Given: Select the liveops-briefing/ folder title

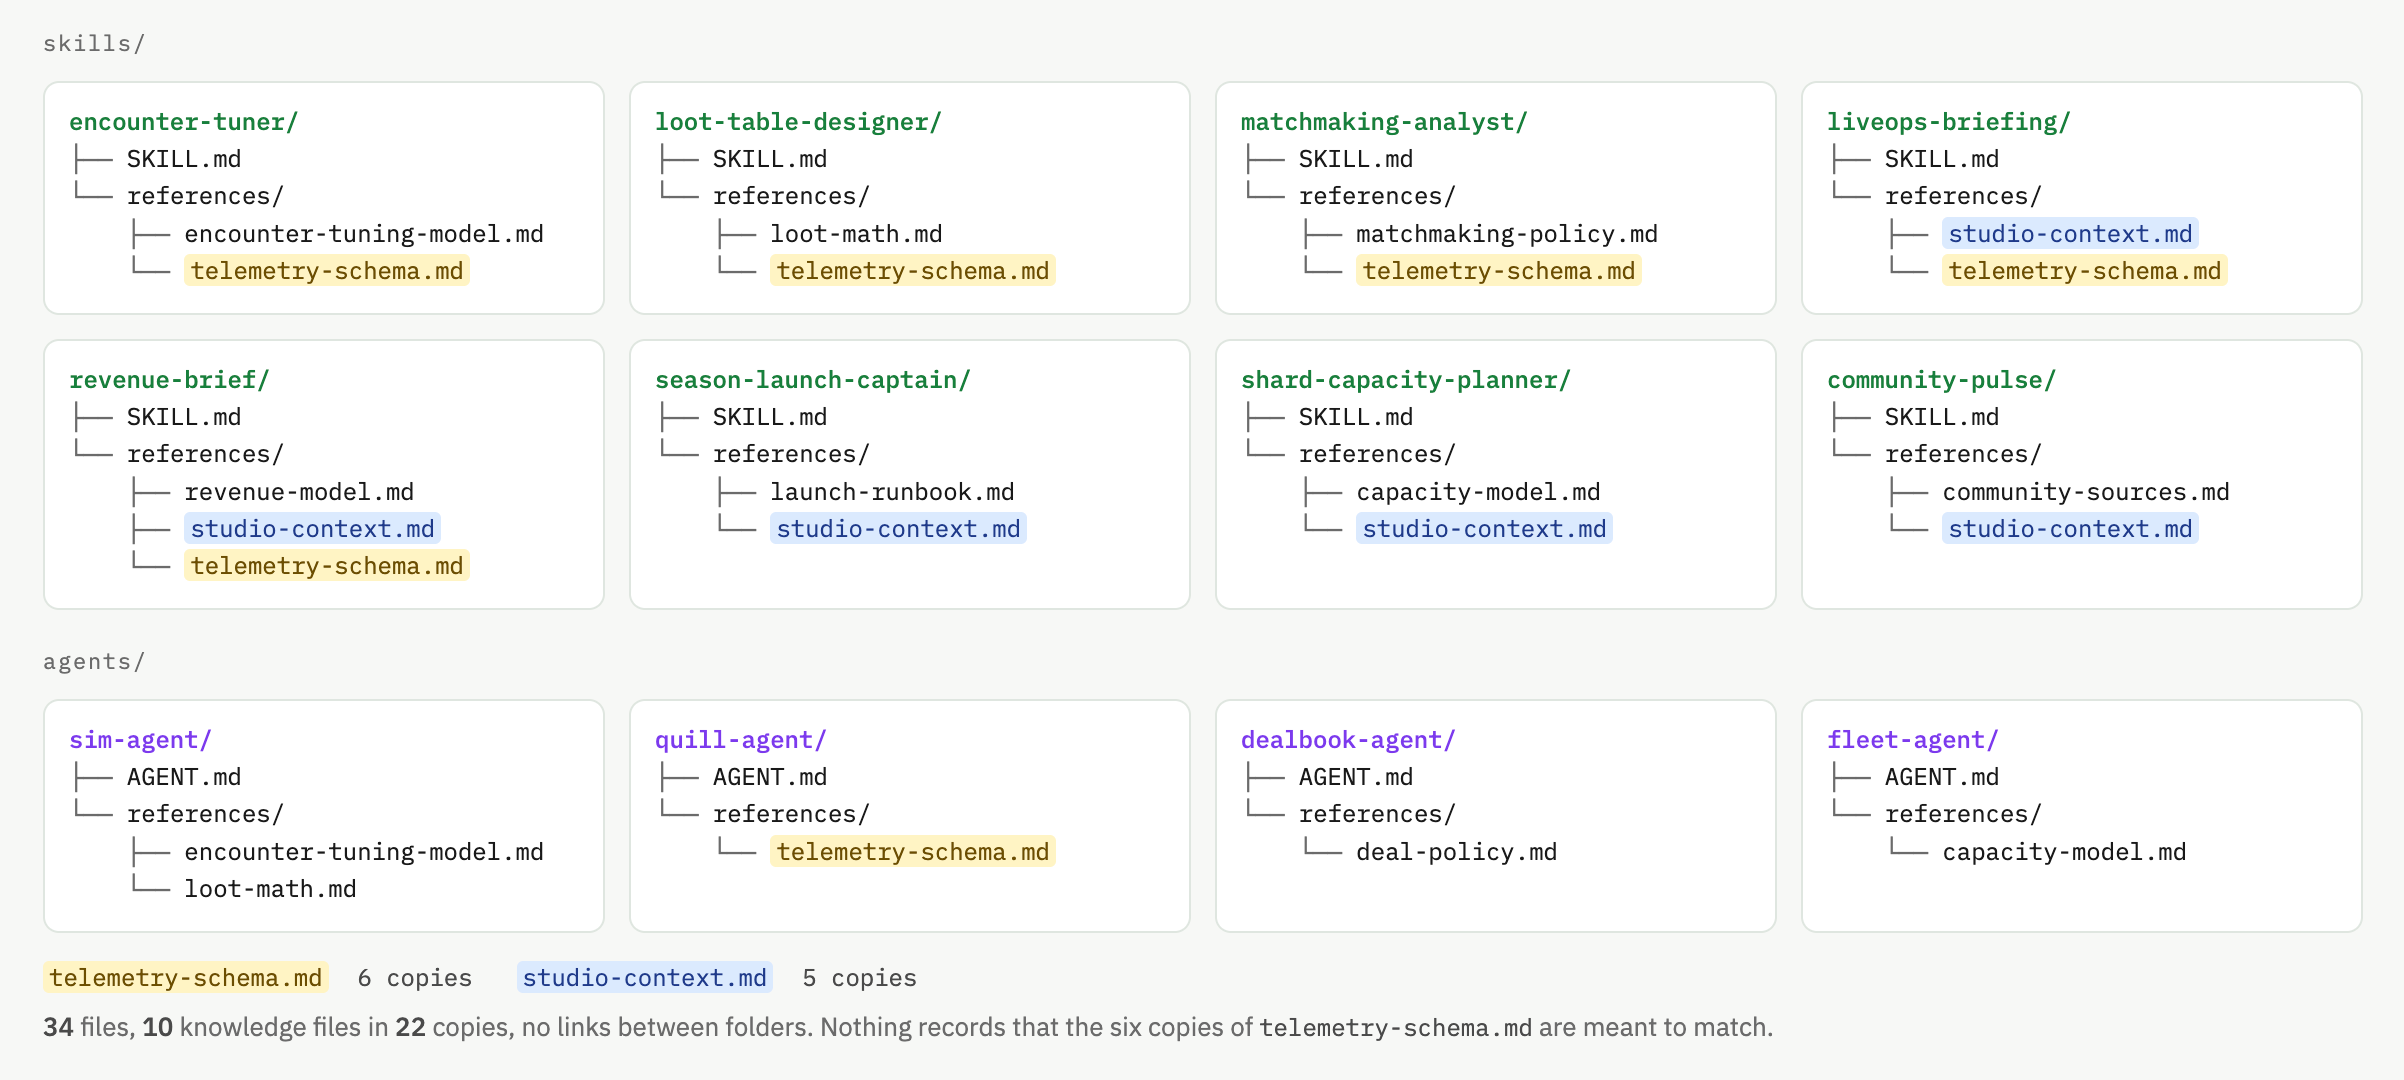Looking at the screenshot, I should click(1948, 122).
